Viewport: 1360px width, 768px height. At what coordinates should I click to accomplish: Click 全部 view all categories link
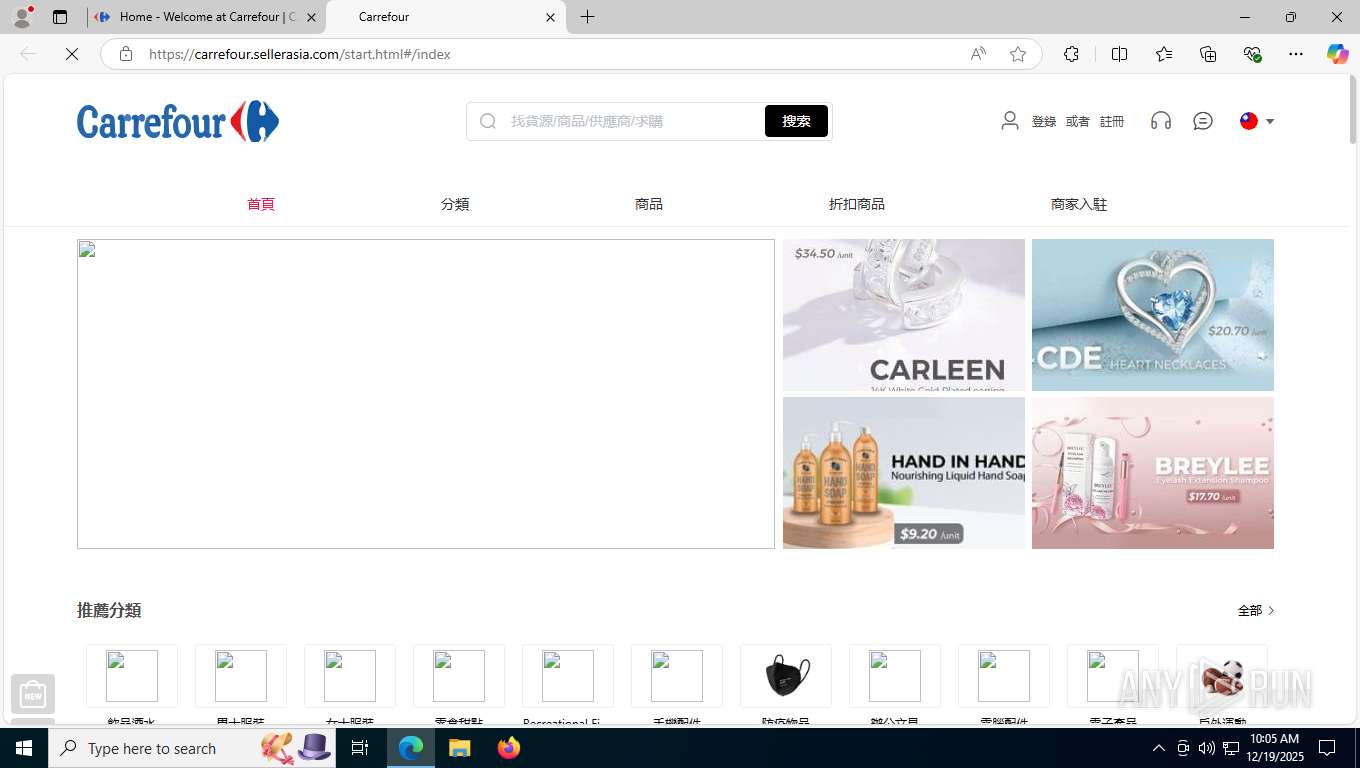(x=1250, y=610)
